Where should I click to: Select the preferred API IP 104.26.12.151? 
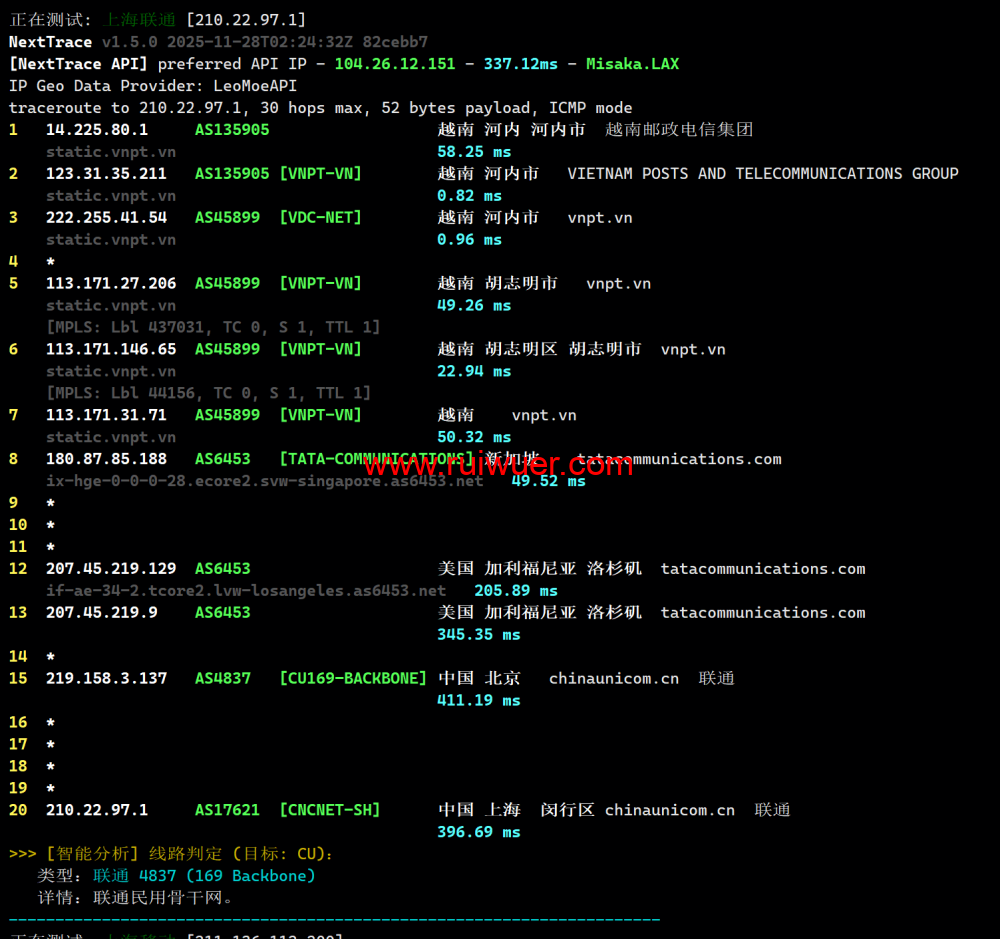point(394,64)
